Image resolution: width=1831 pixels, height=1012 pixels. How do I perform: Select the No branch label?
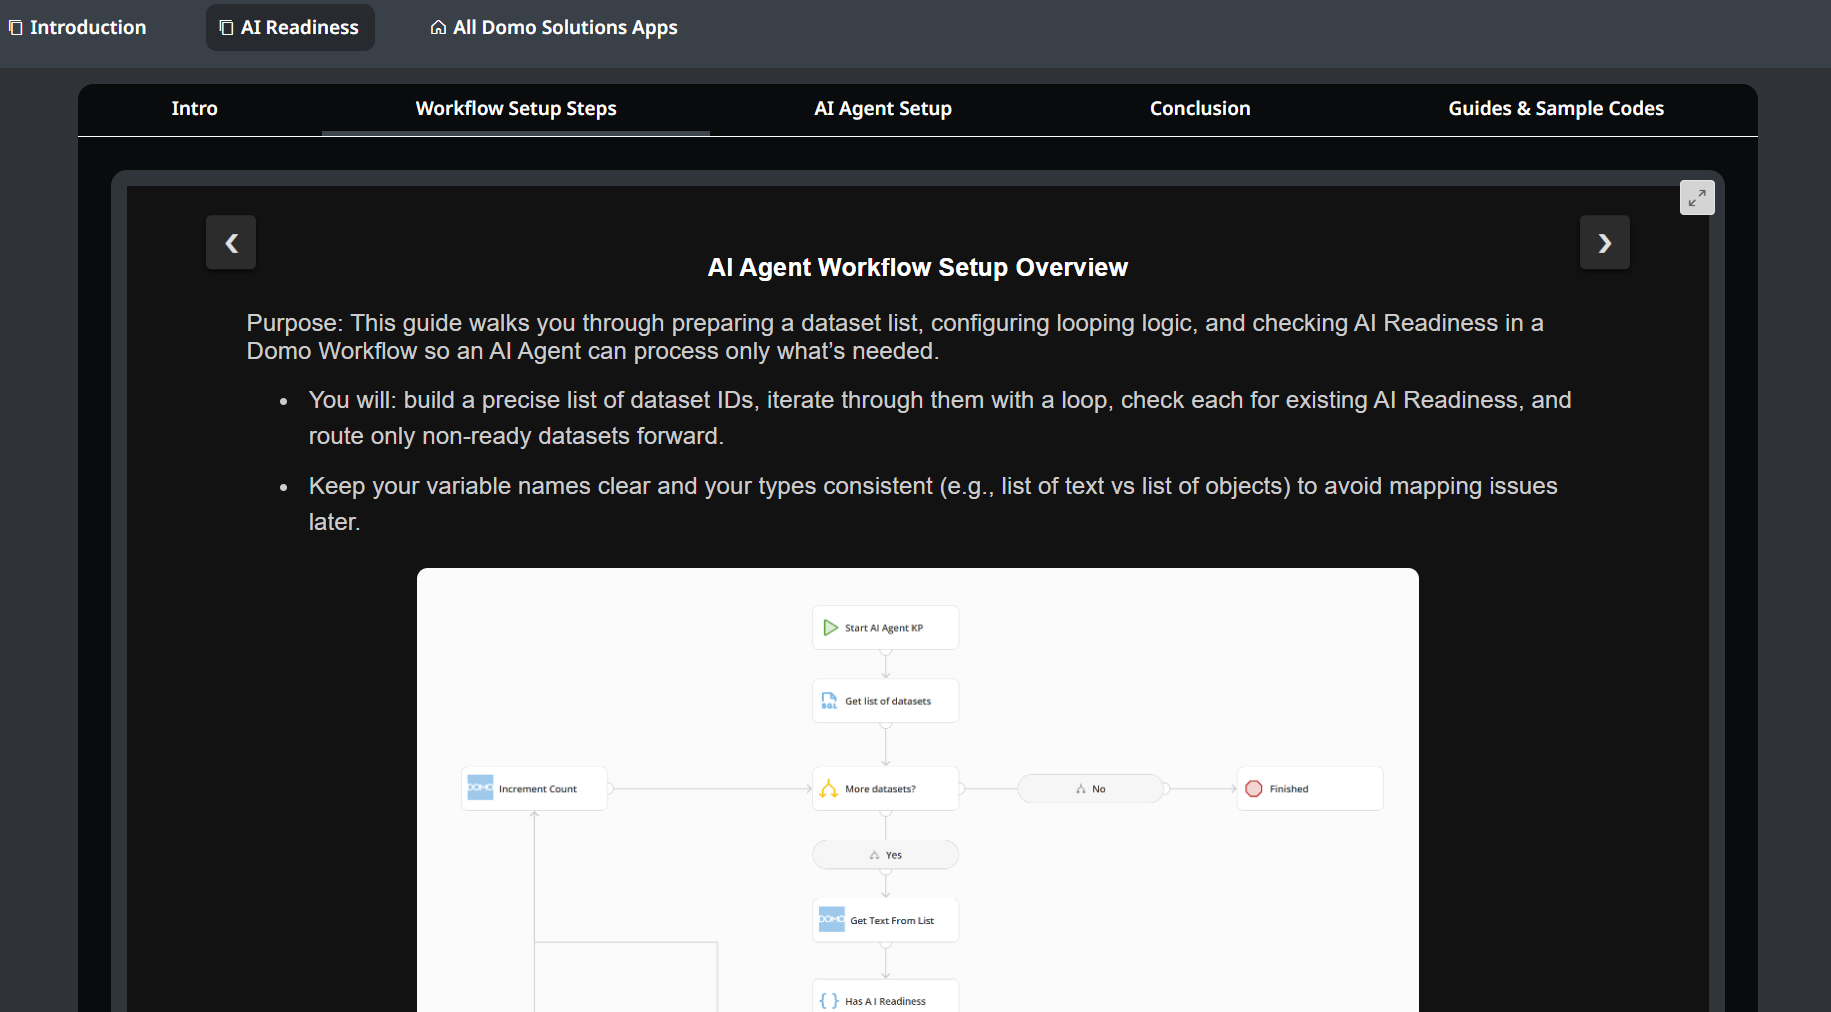click(1091, 789)
